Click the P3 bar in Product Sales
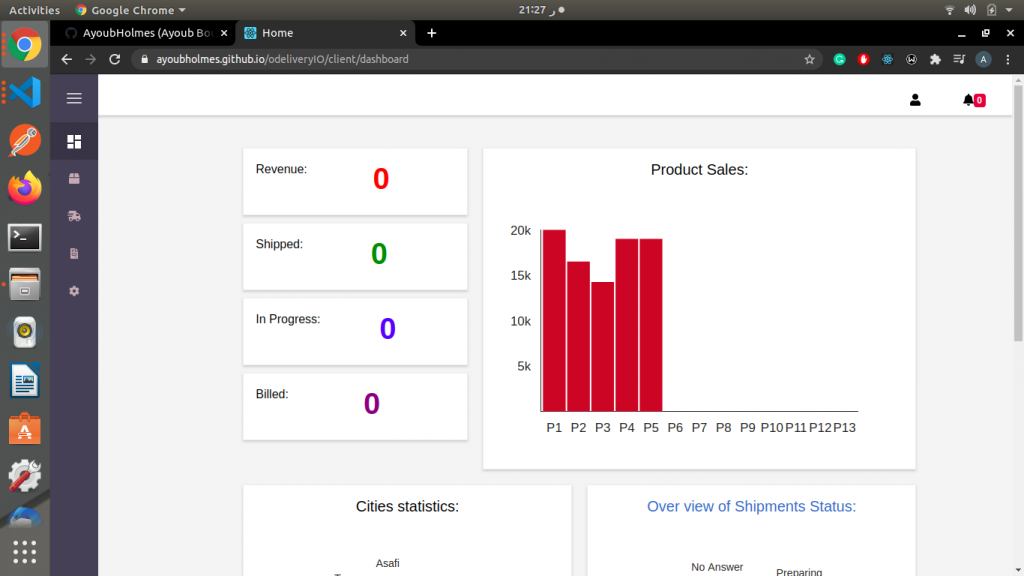 [x=603, y=347]
